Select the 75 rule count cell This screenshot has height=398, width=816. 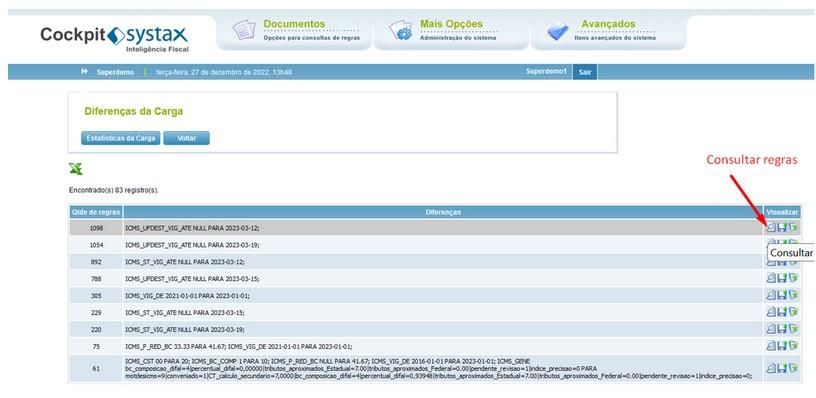96,346
